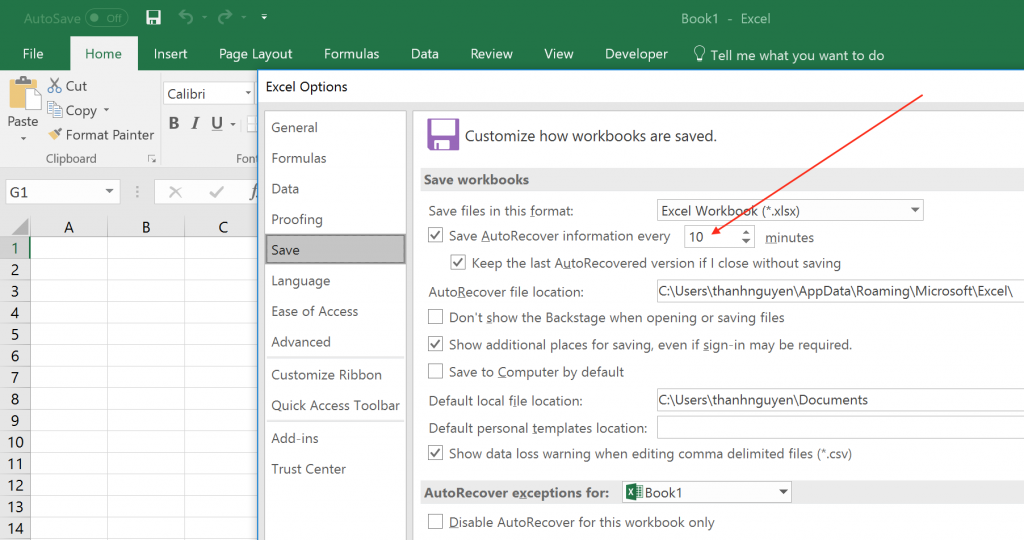This screenshot has height=540, width=1024.
Task: Select column A header
Action: tap(69, 227)
